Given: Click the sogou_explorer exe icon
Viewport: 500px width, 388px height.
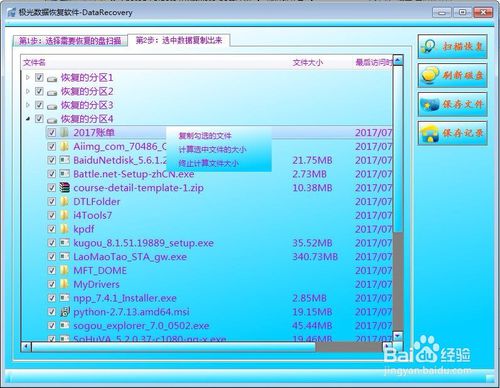Looking at the screenshot, I should click(64, 325).
